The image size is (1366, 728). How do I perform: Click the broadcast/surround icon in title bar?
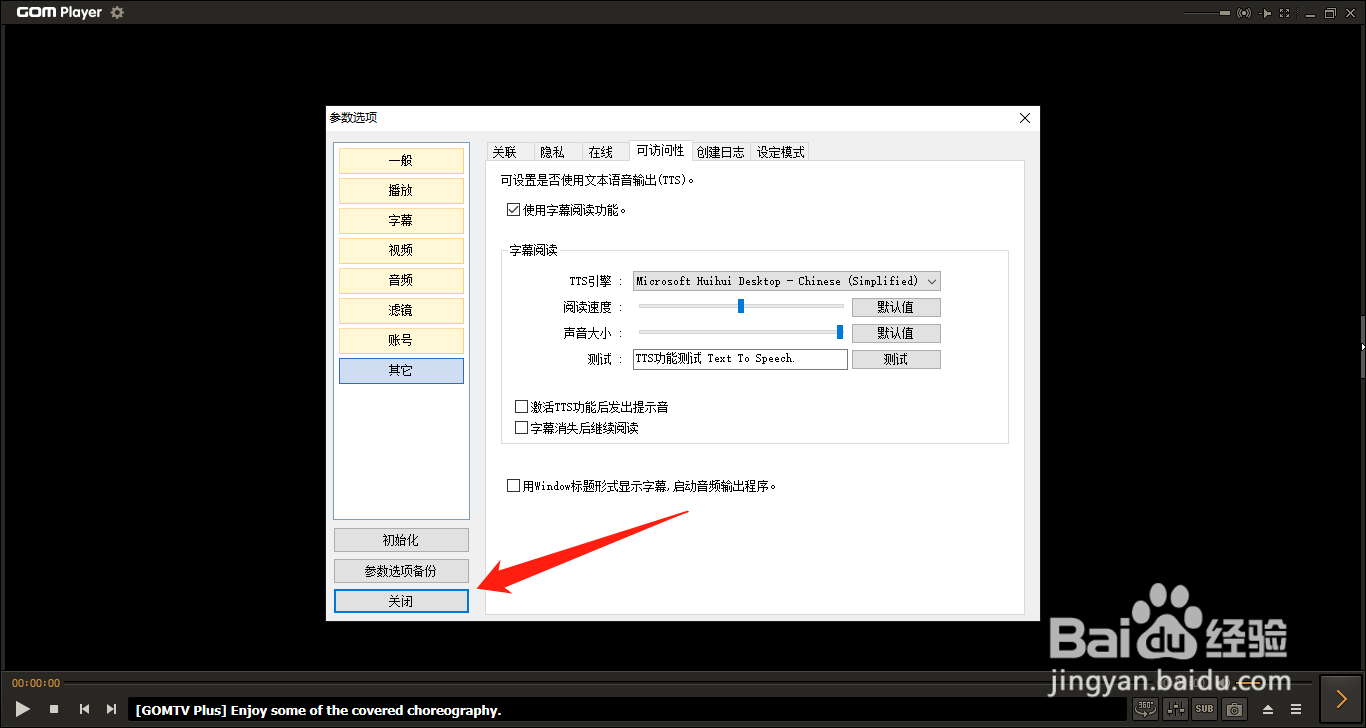pos(1244,13)
